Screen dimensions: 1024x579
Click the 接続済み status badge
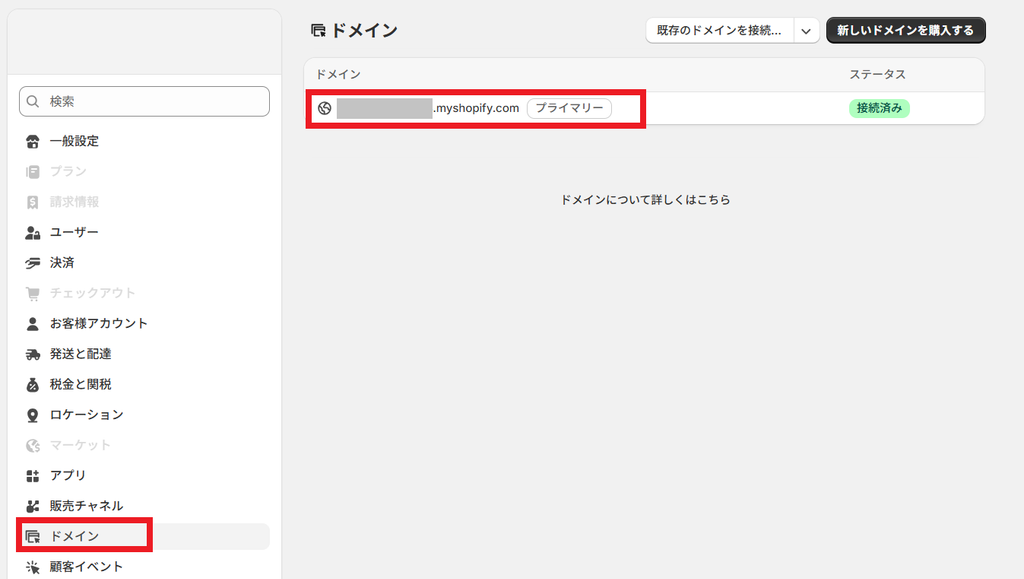pyautogui.click(x=879, y=108)
